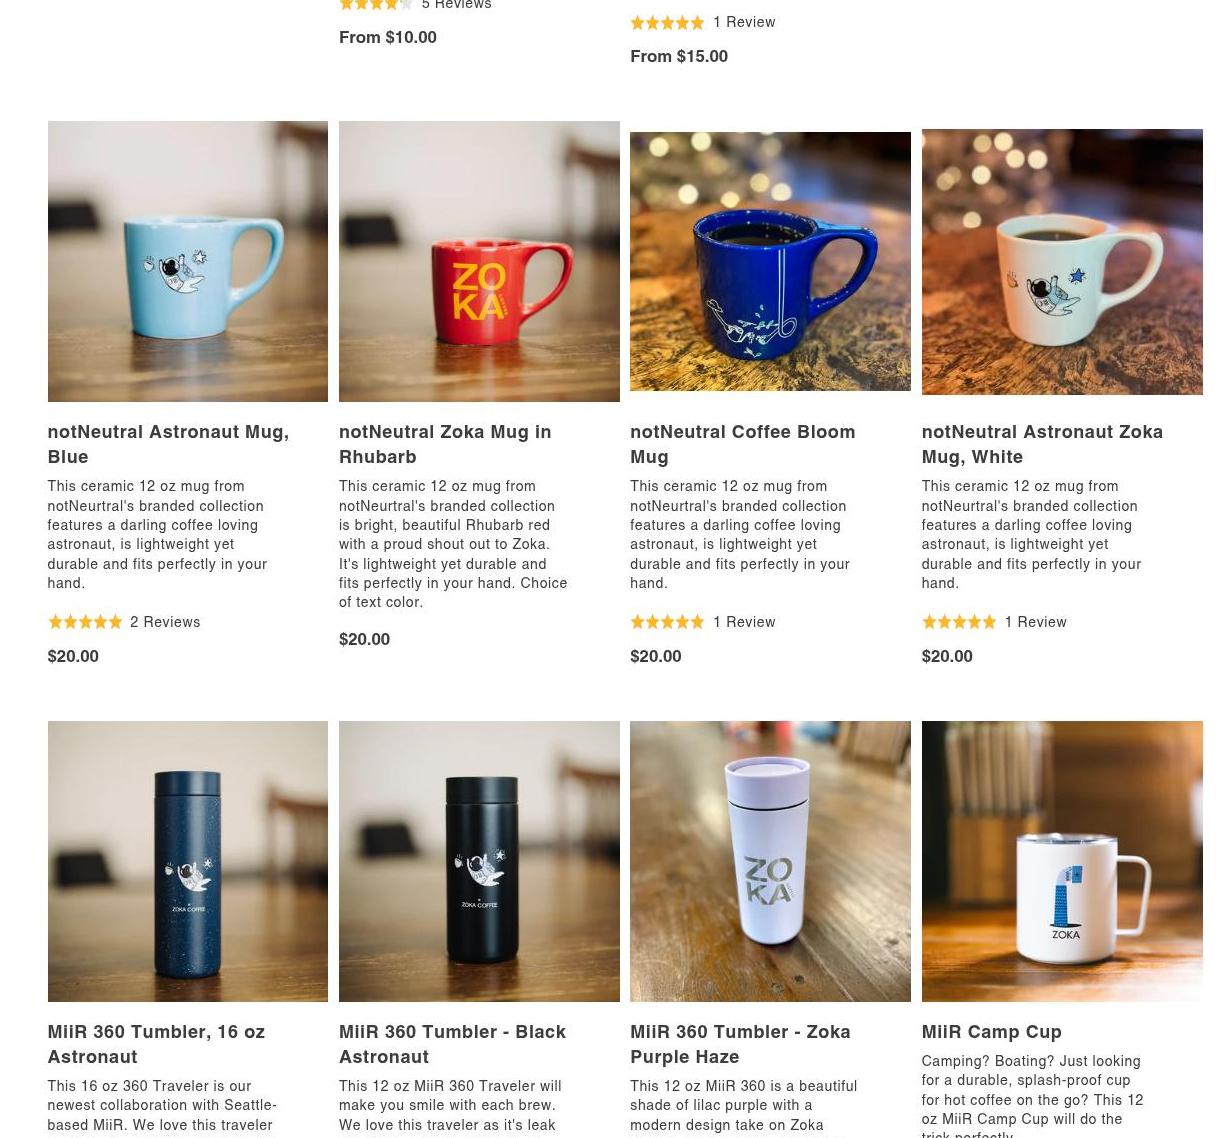
Task: Open notNeutral Astronaut Zoka Mug, White title
Action: click(x=1042, y=444)
